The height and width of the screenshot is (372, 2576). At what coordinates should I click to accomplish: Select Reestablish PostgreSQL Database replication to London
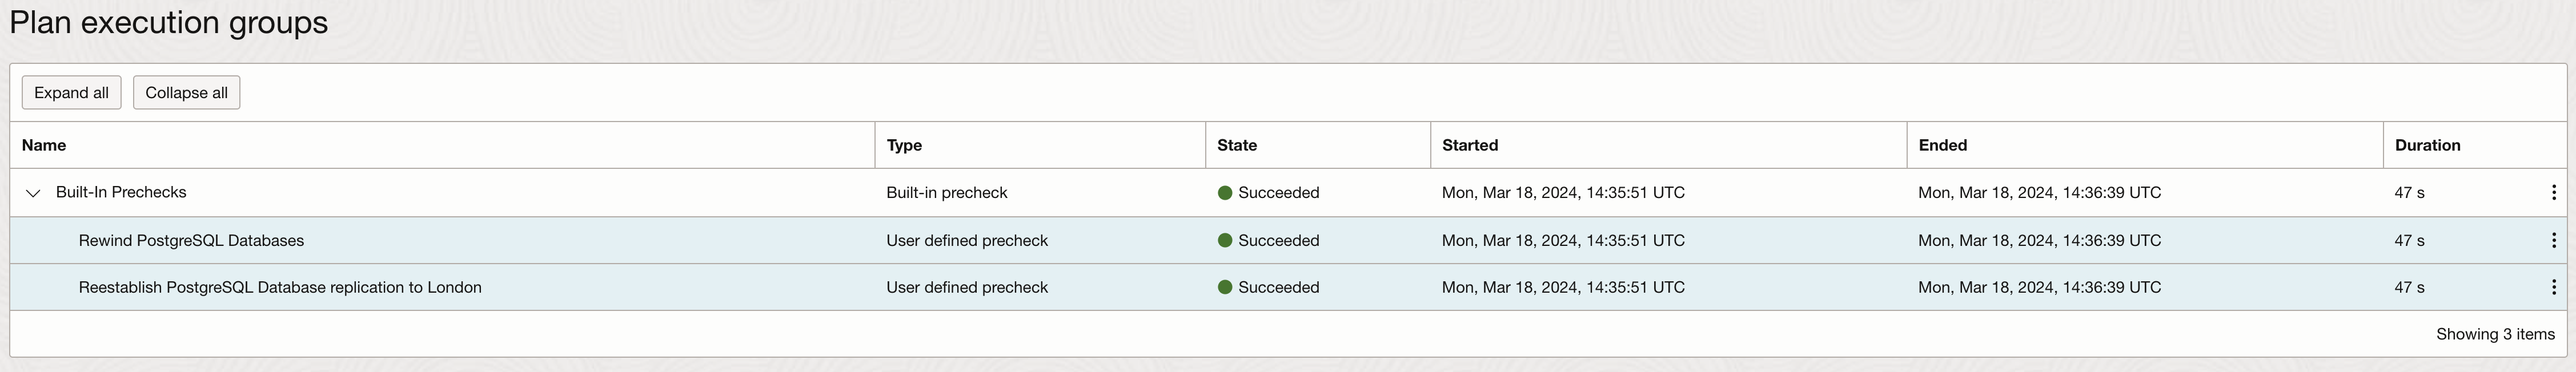pos(280,287)
